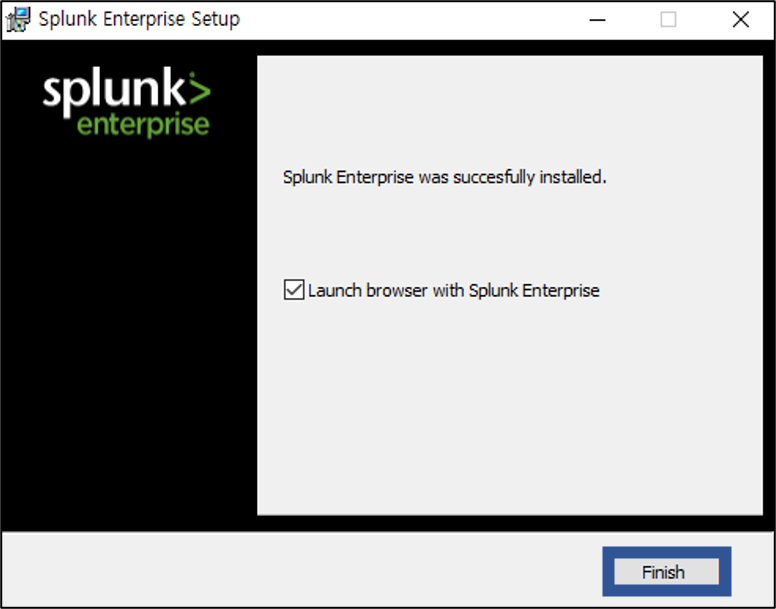The image size is (776, 609).
Task: Click the green enterprise word in the logo
Action: pyautogui.click(x=144, y=126)
